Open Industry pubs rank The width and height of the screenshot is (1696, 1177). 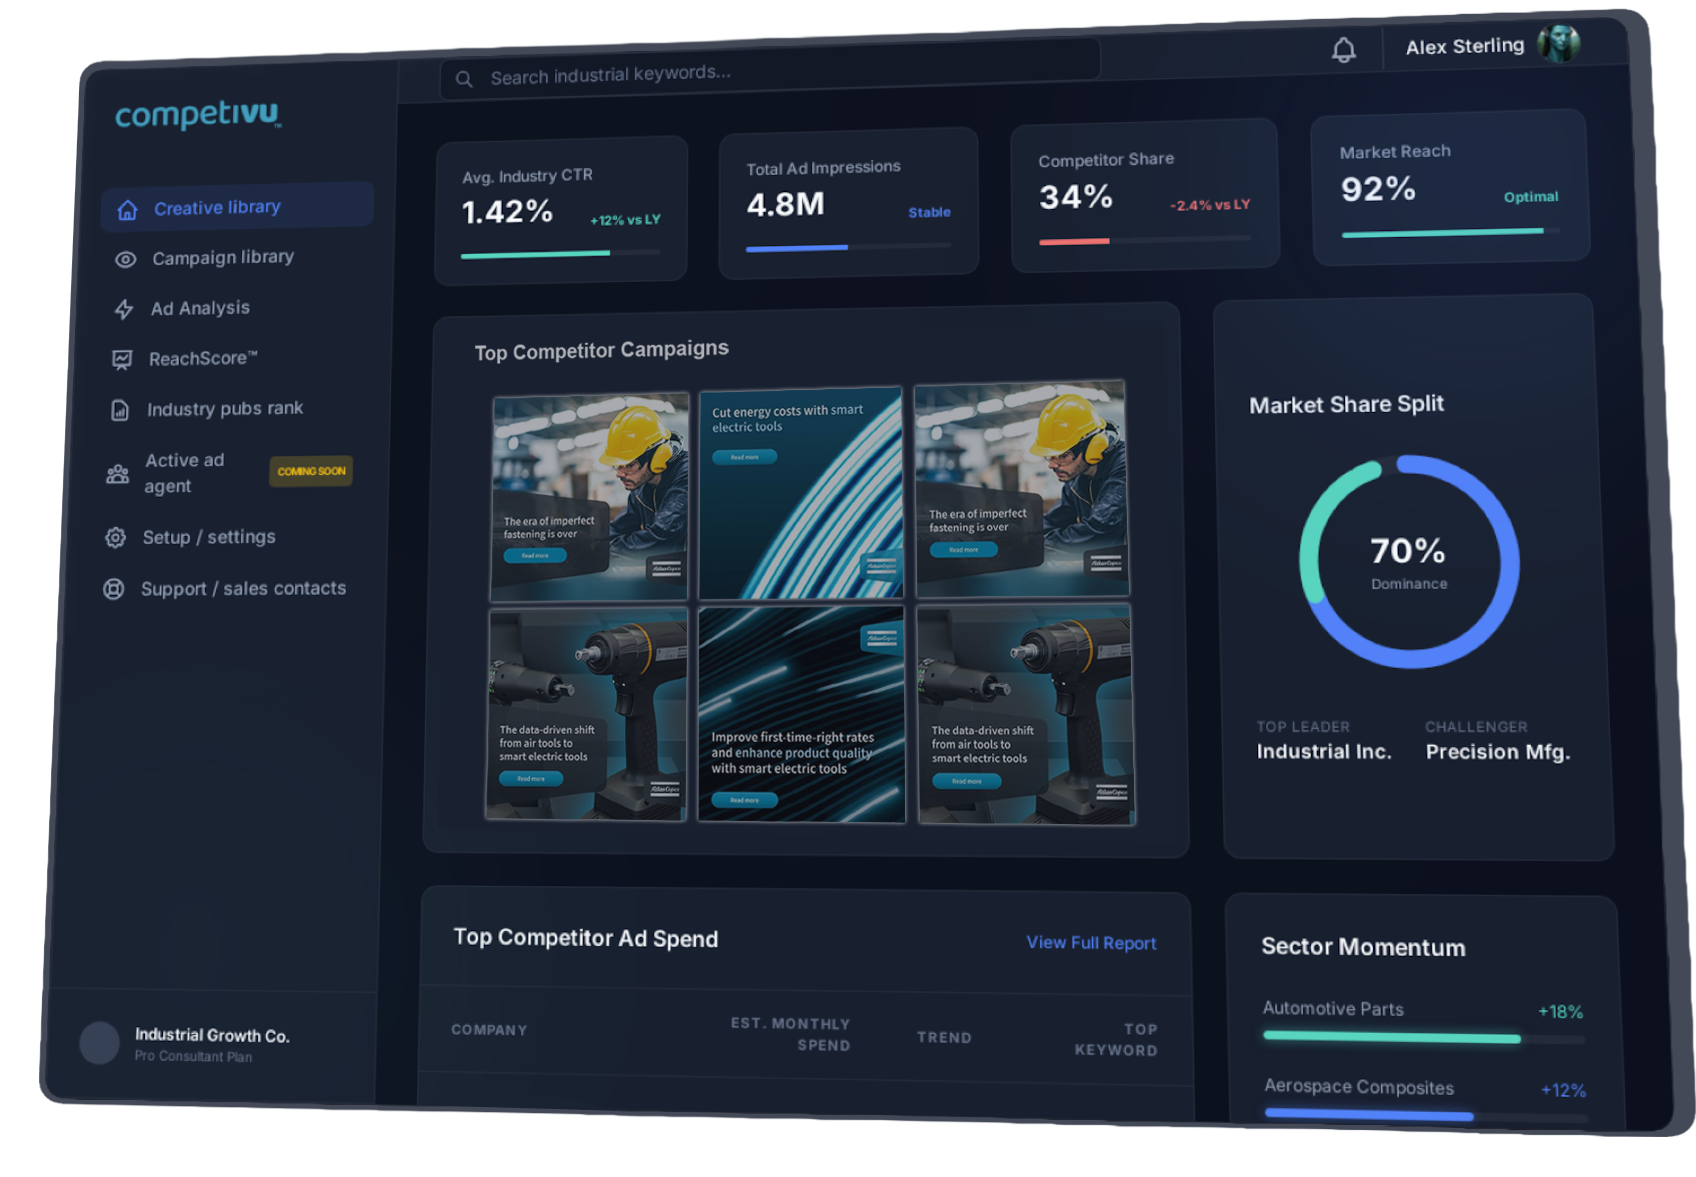225,408
